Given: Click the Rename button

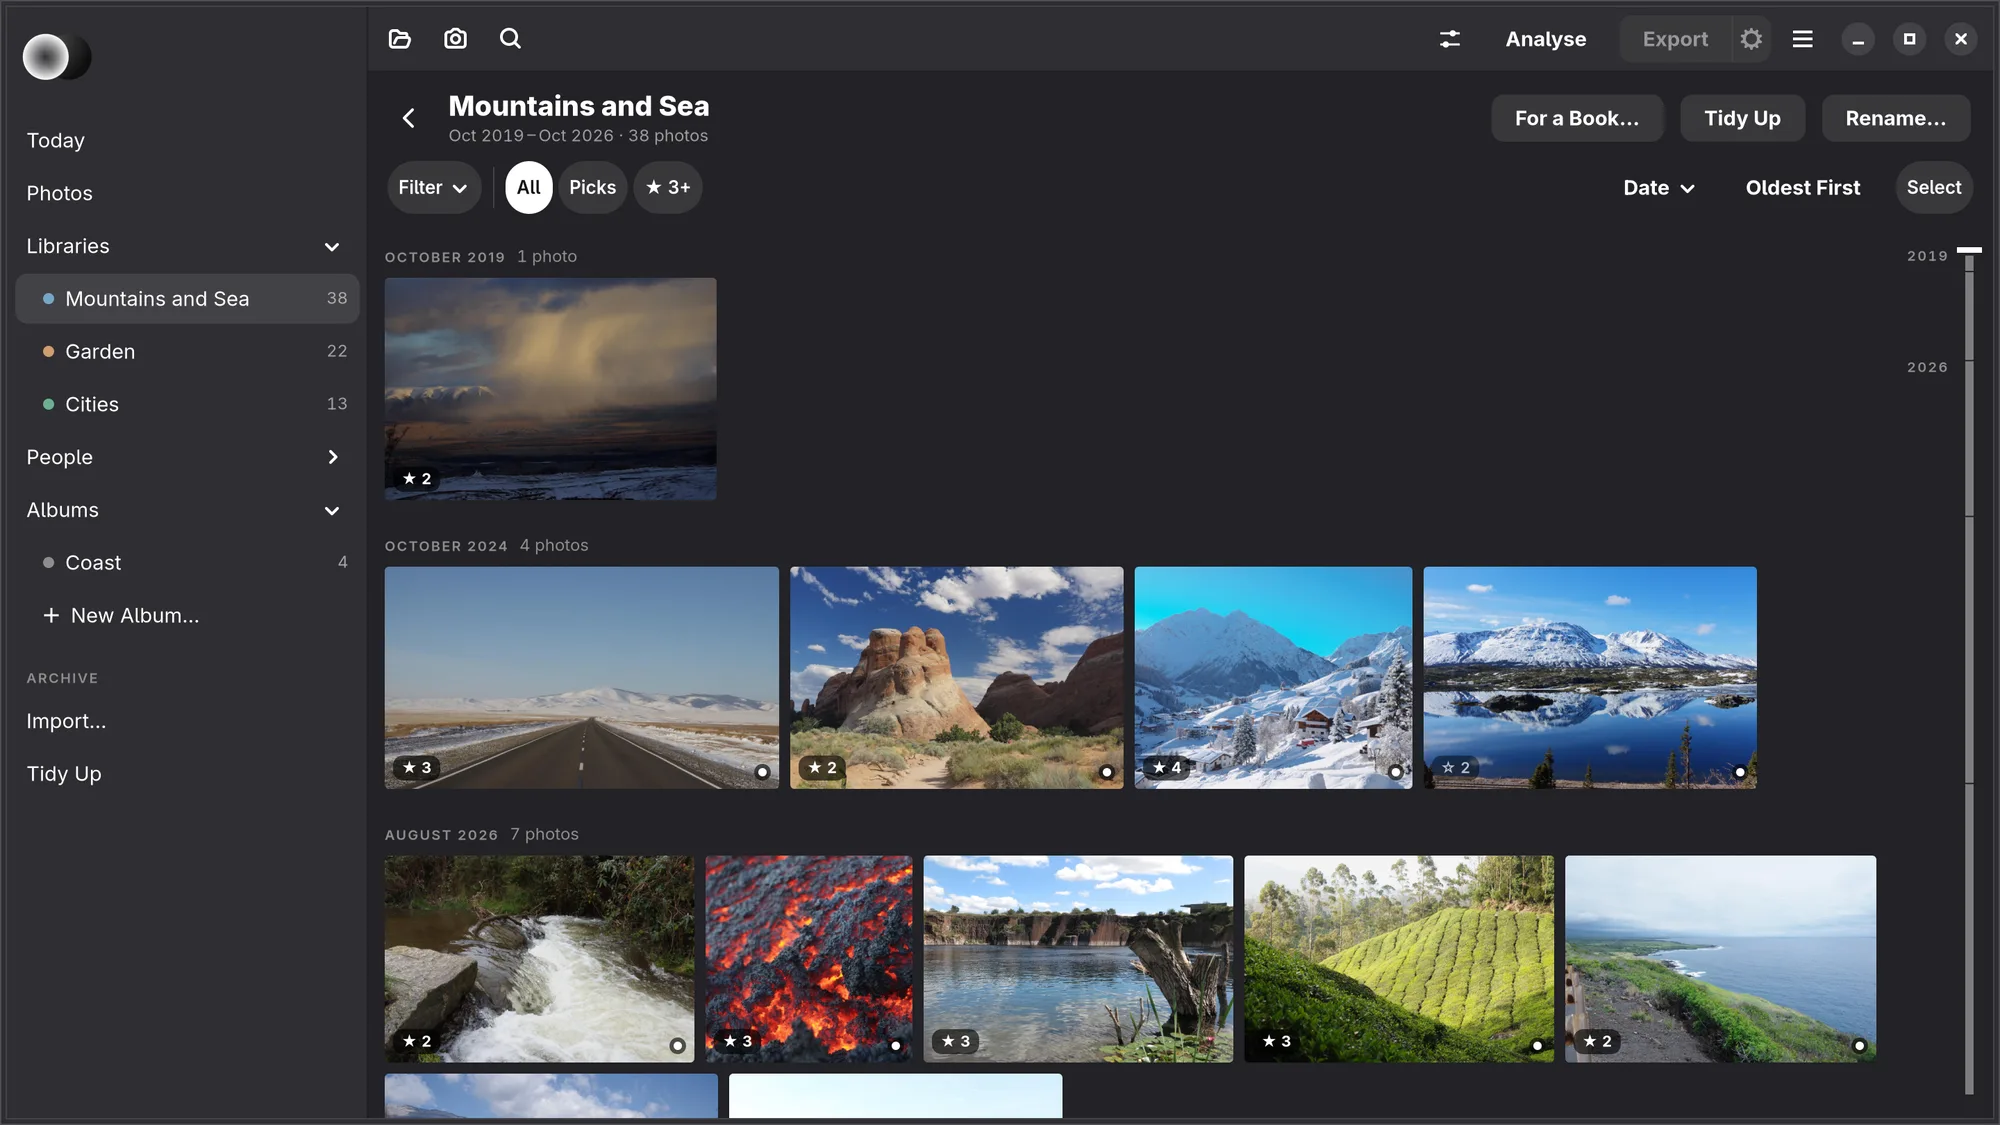Looking at the screenshot, I should 1895,118.
